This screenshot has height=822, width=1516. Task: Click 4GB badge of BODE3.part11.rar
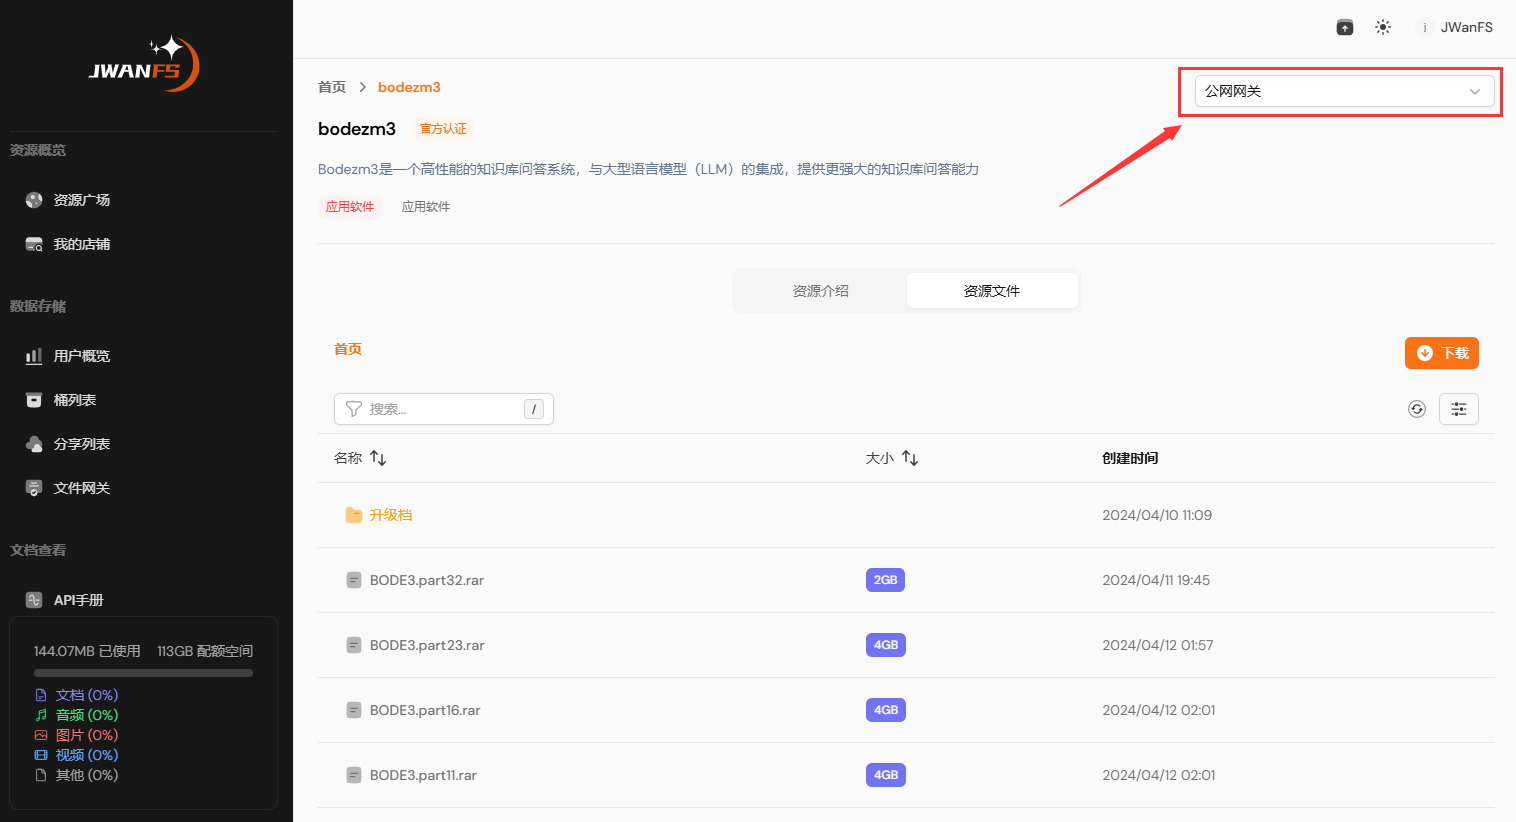tap(886, 775)
